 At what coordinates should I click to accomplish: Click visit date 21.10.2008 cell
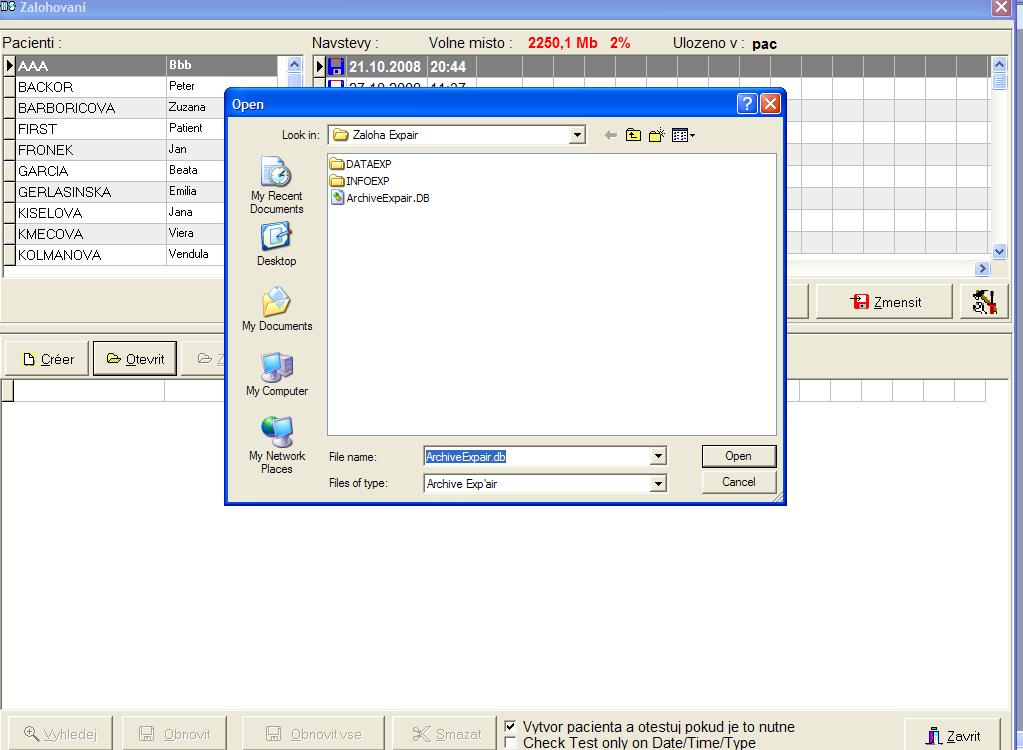pyautogui.click(x=385, y=67)
